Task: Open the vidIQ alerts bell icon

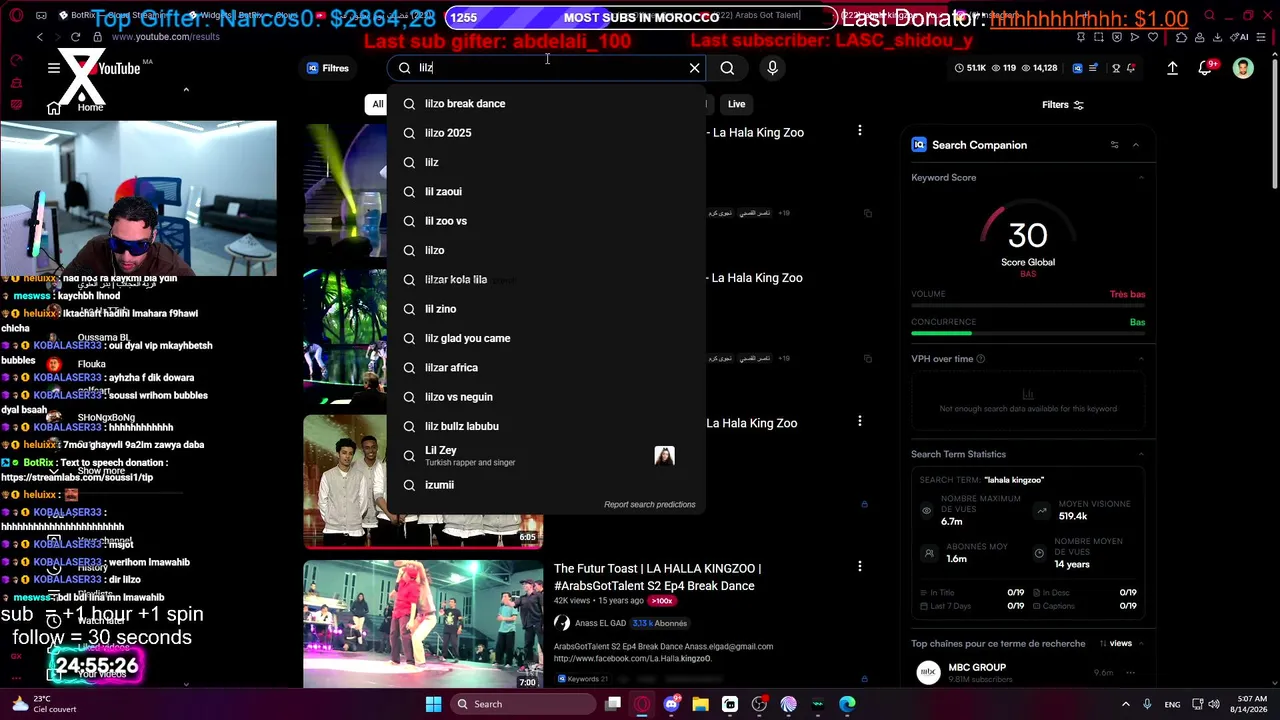Action: pyautogui.click(x=1131, y=68)
